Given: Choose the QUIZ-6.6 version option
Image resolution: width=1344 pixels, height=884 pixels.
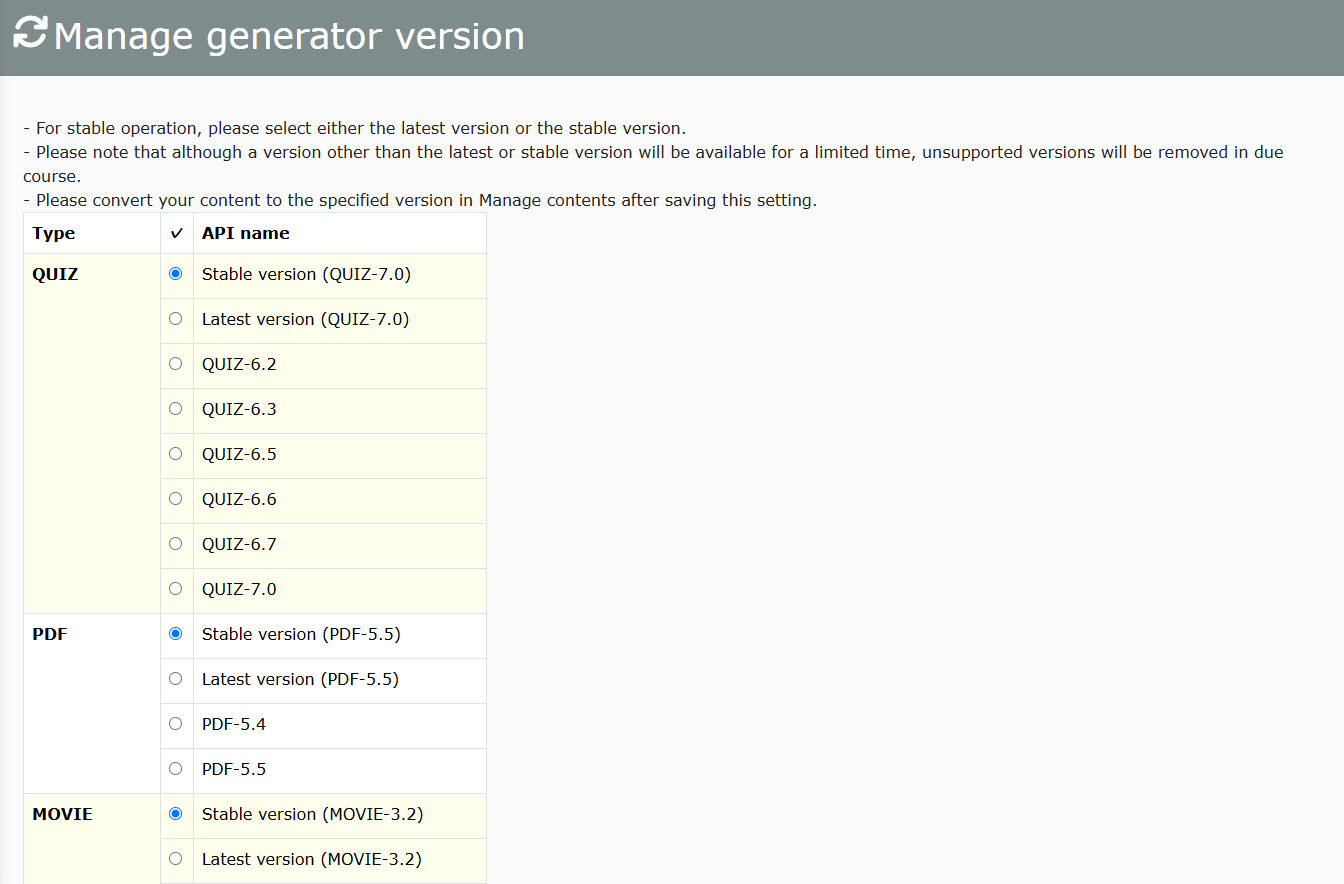Looking at the screenshot, I should pyautogui.click(x=176, y=499).
